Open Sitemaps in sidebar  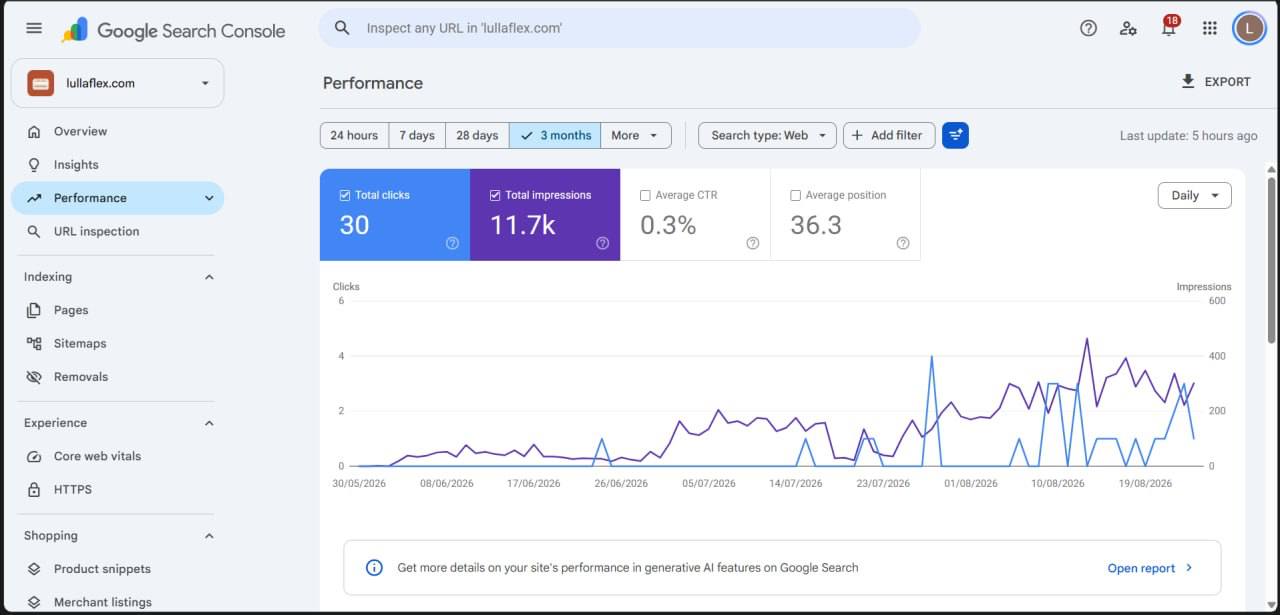(118, 343)
